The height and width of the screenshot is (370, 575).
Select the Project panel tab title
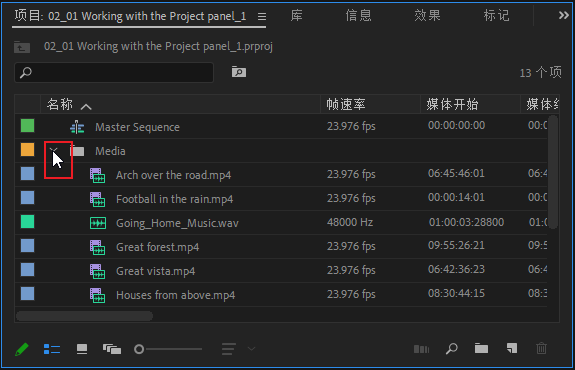(130, 17)
